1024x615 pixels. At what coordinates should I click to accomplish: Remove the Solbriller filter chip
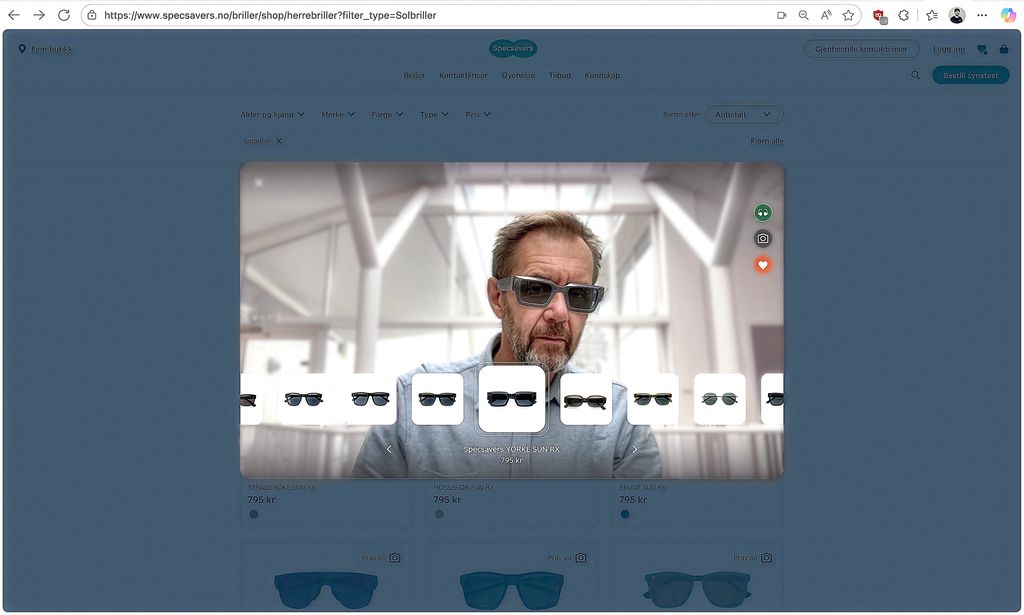pos(279,141)
